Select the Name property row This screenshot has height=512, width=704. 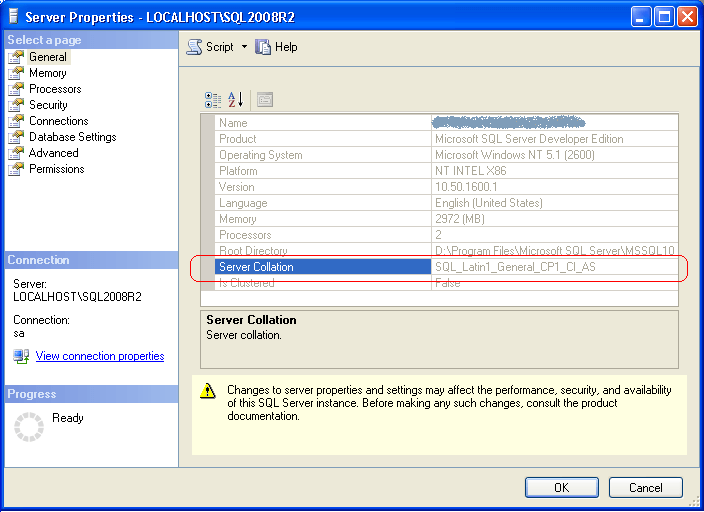point(446,123)
